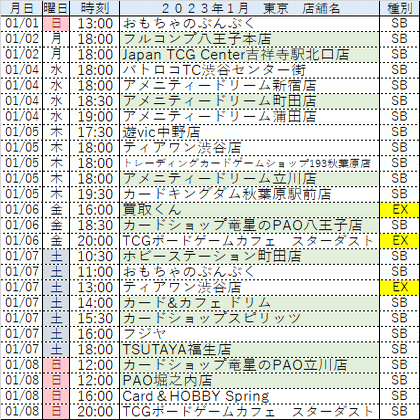Click トレーディングカードゲームショップ193秋葉原店 cell

tap(249, 163)
